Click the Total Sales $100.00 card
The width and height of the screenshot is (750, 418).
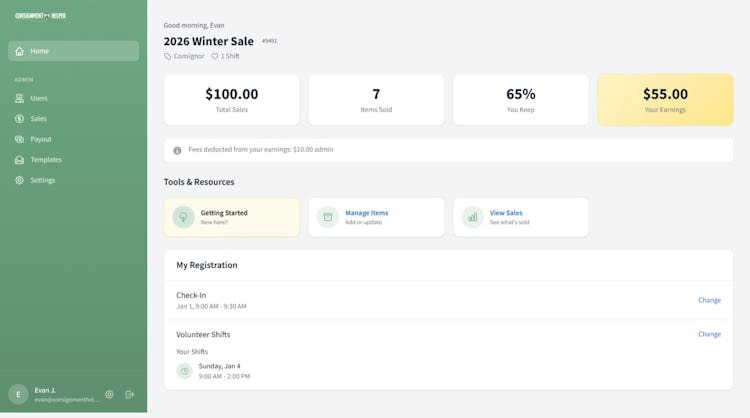pyautogui.click(x=231, y=99)
